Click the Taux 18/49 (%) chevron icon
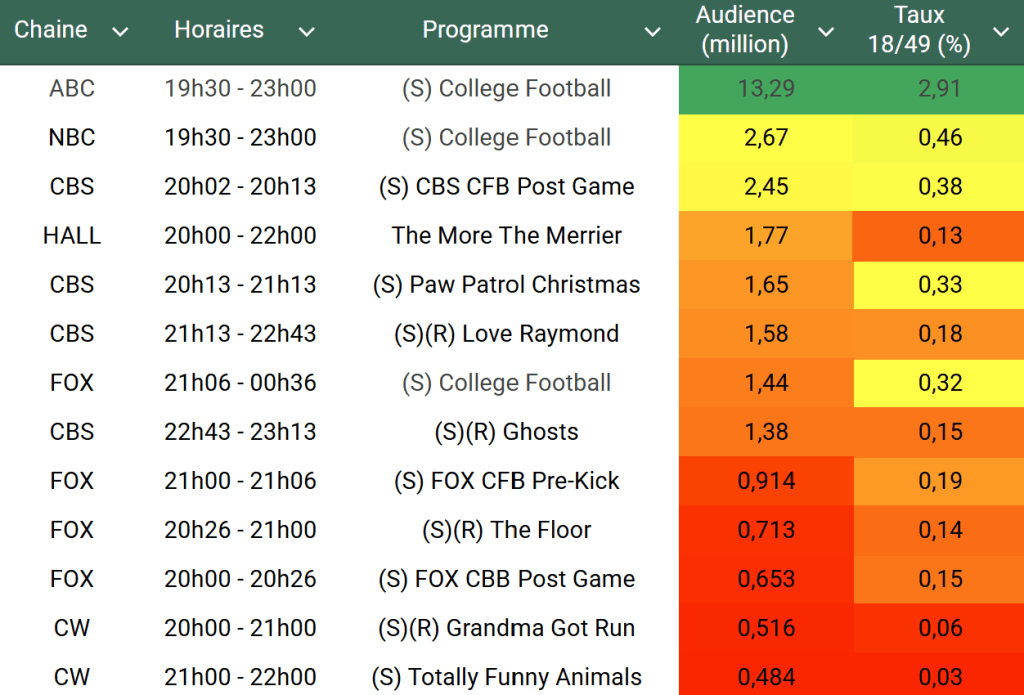 coord(1000,32)
